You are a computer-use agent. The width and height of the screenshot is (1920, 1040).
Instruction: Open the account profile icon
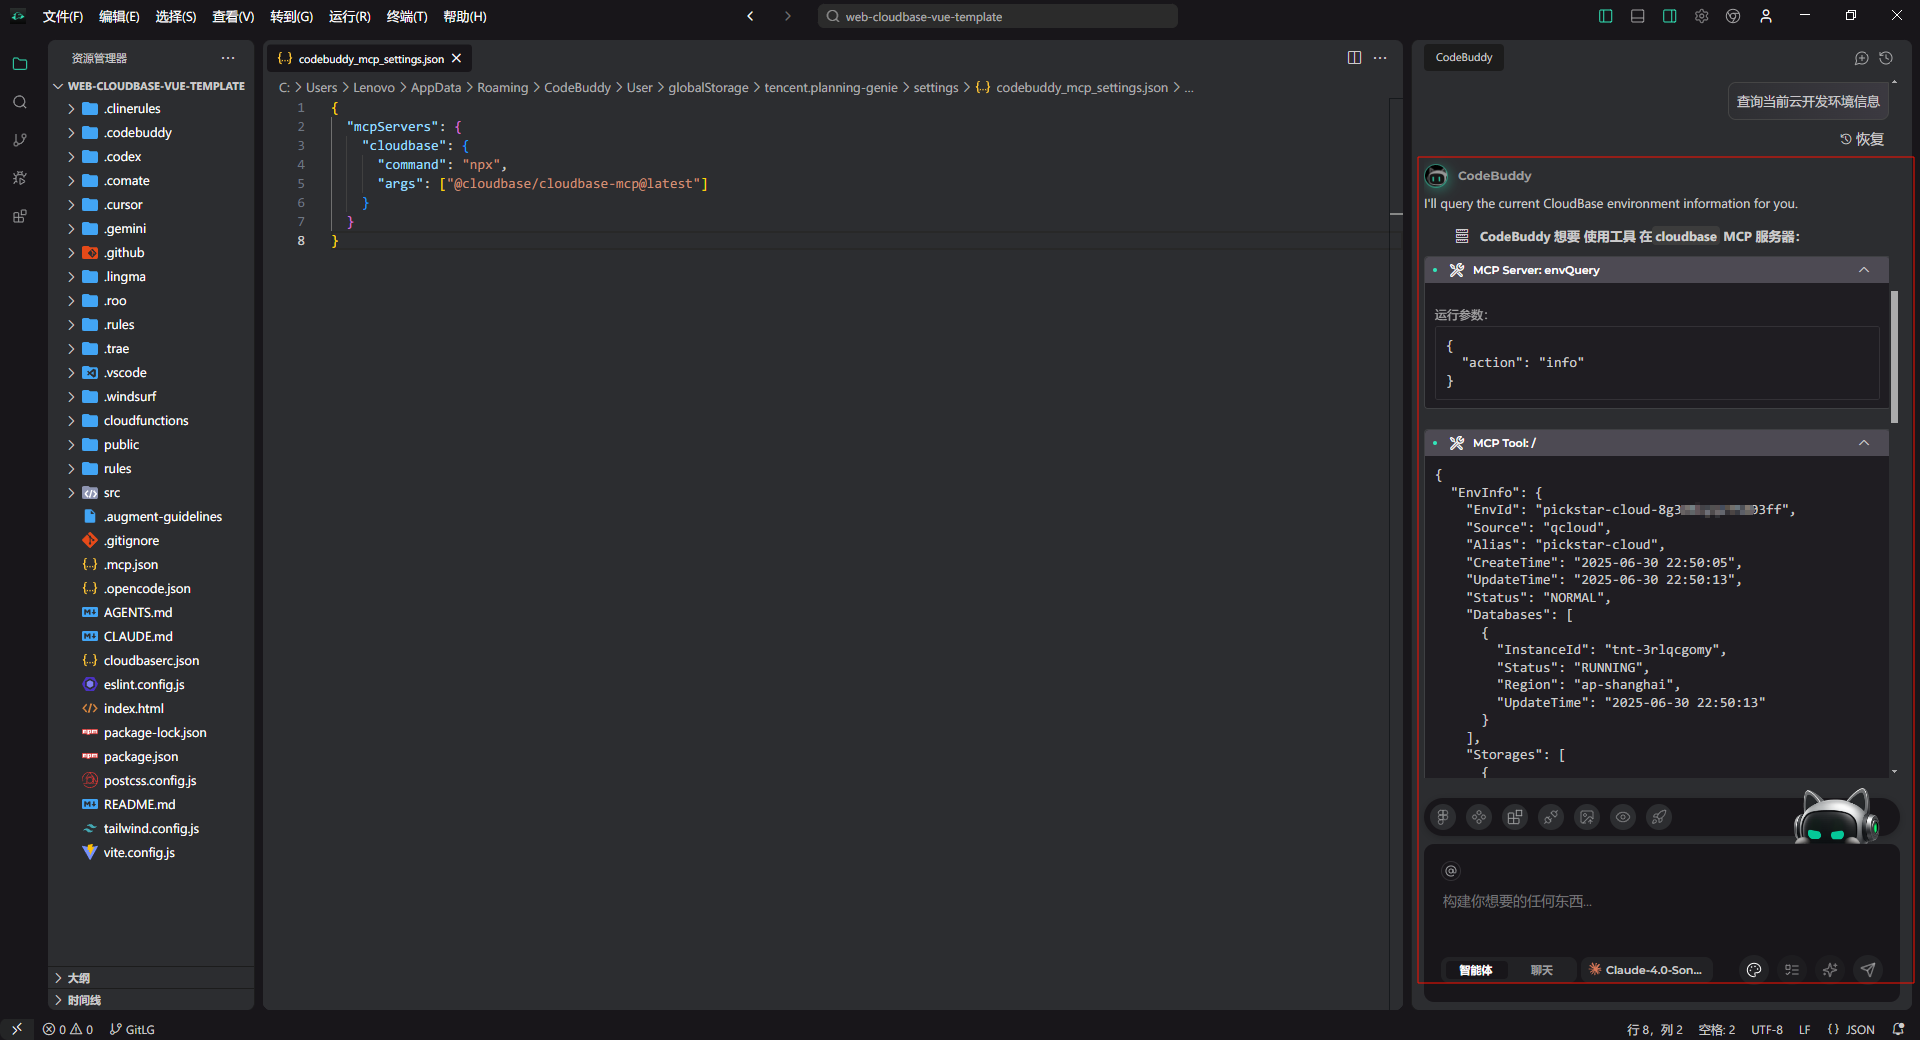tap(1766, 16)
